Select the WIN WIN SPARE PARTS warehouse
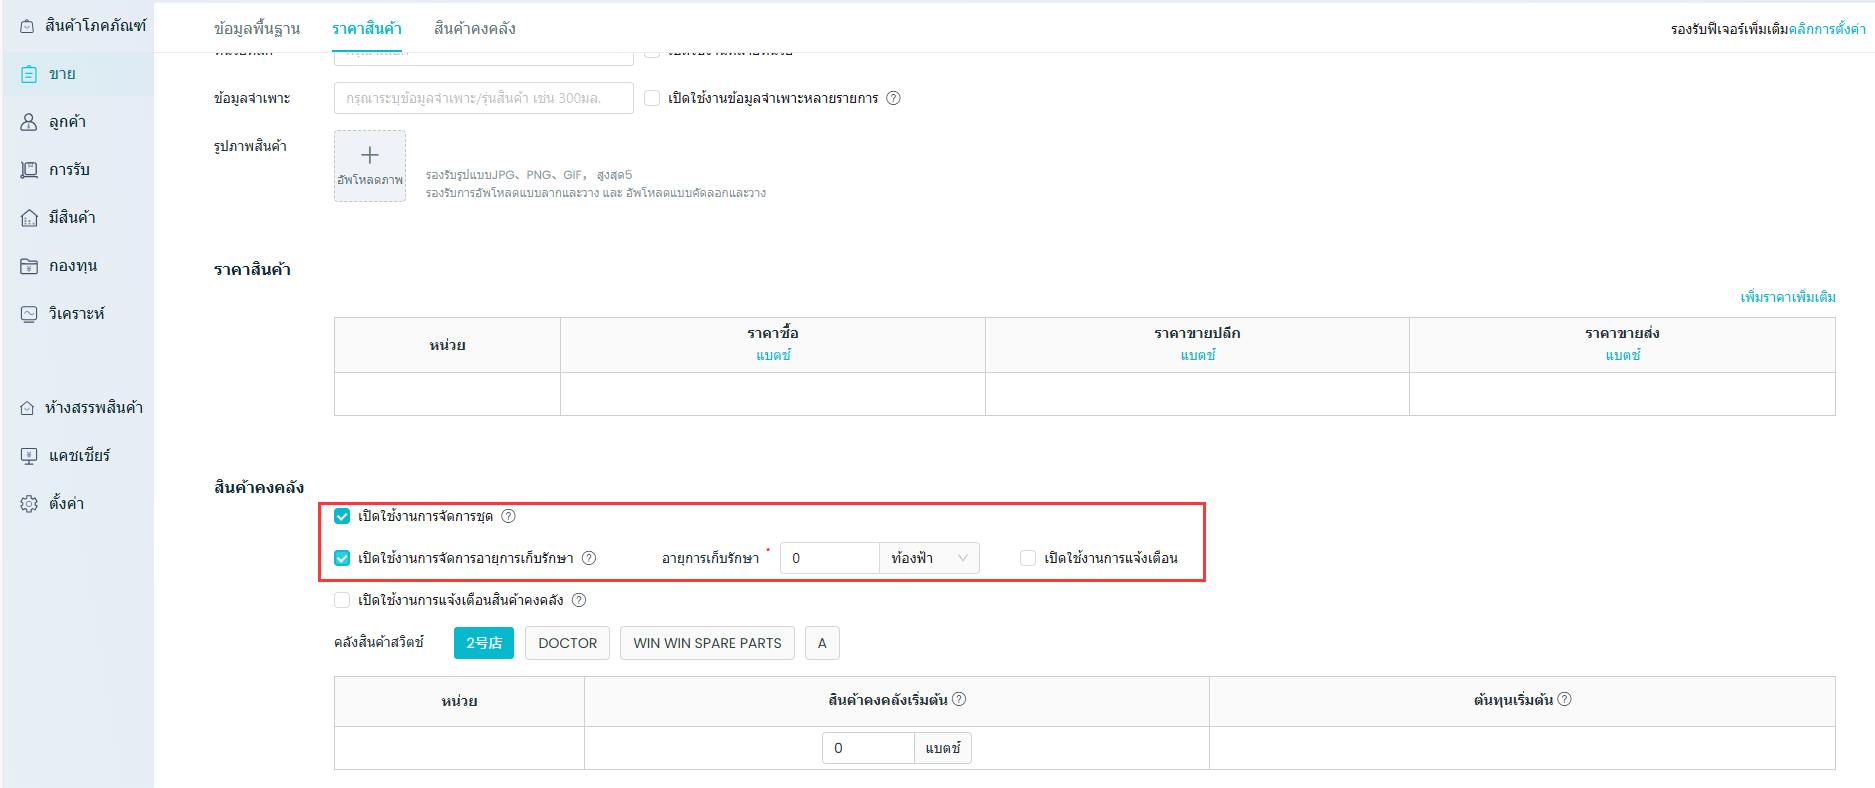The width and height of the screenshot is (1875, 788). (707, 643)
